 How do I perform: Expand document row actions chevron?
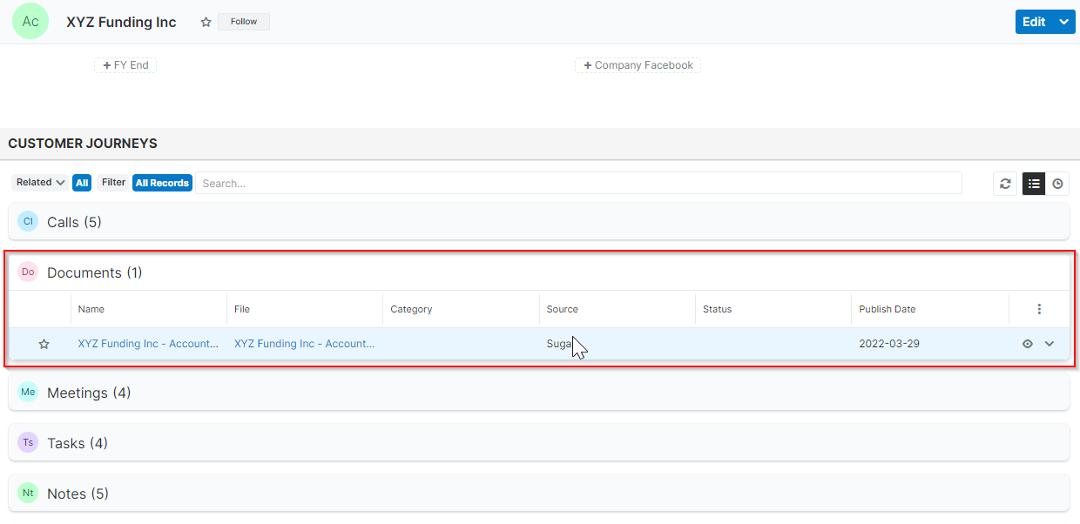(1049, 344)
